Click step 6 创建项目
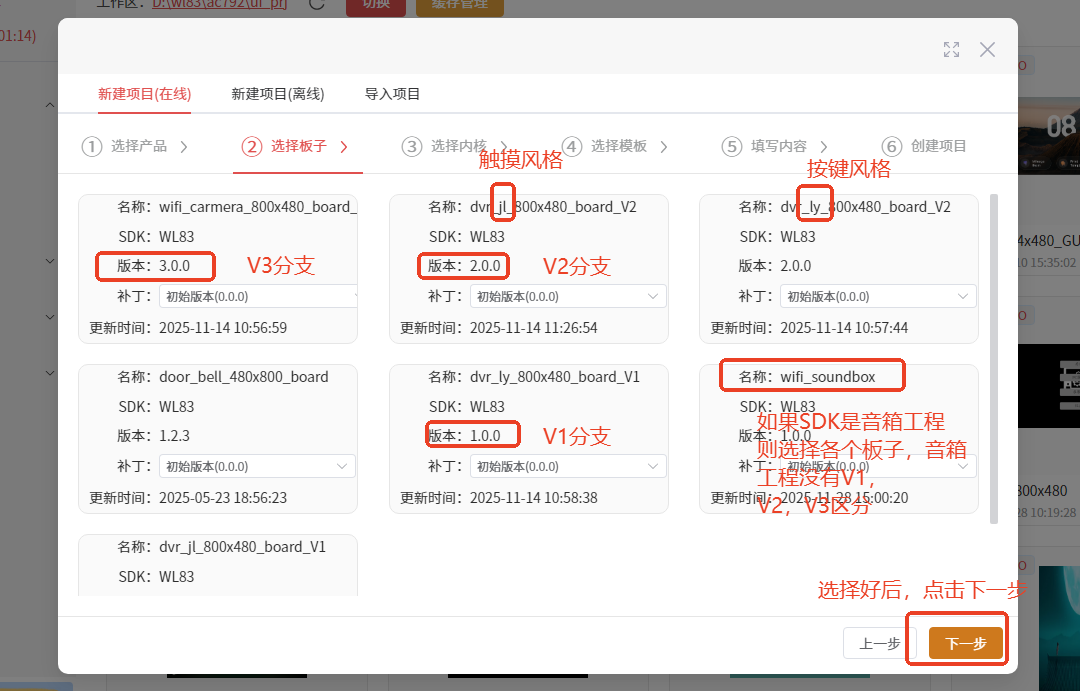Viewport: 1080px width, 691px height. 924,146
